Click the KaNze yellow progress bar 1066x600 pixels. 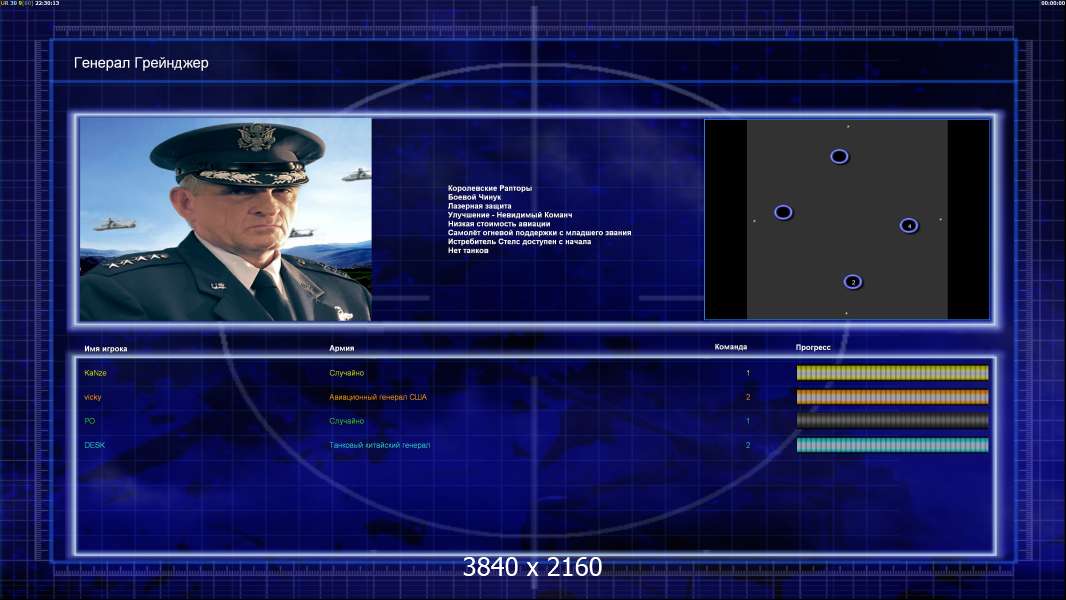[892, 372]
